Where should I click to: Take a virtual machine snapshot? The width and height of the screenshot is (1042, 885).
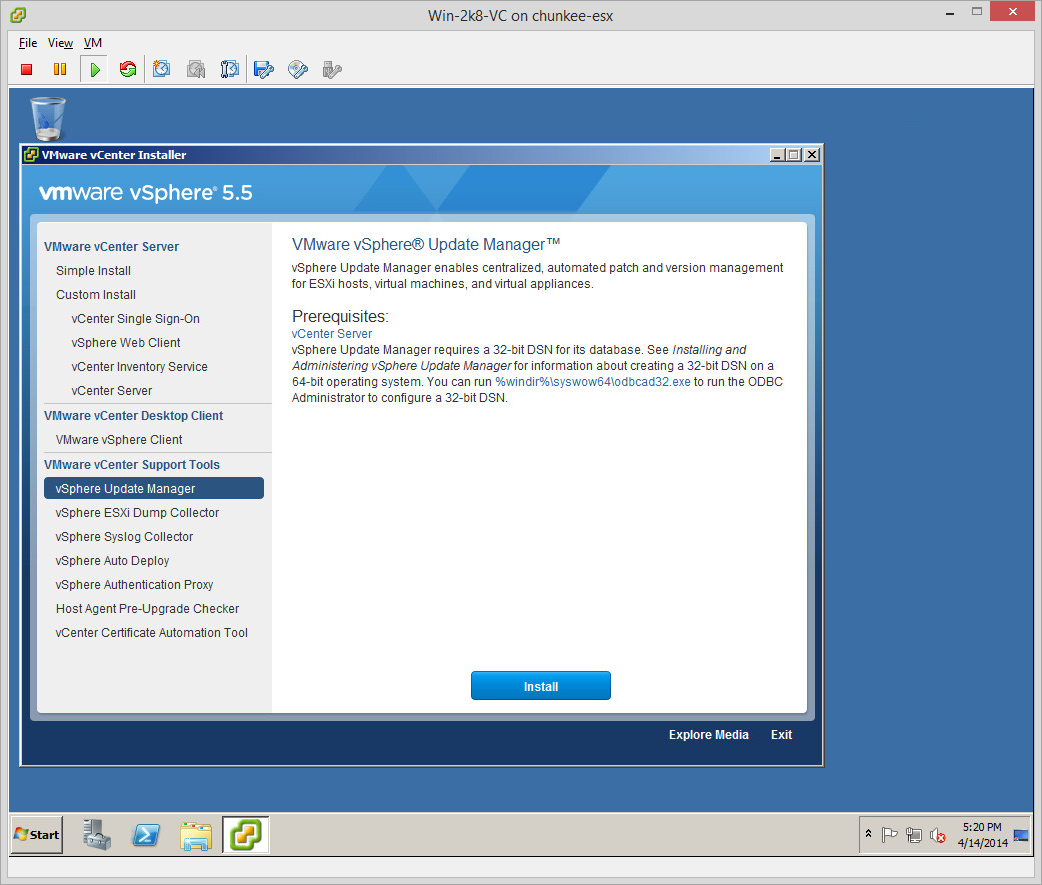162,69
